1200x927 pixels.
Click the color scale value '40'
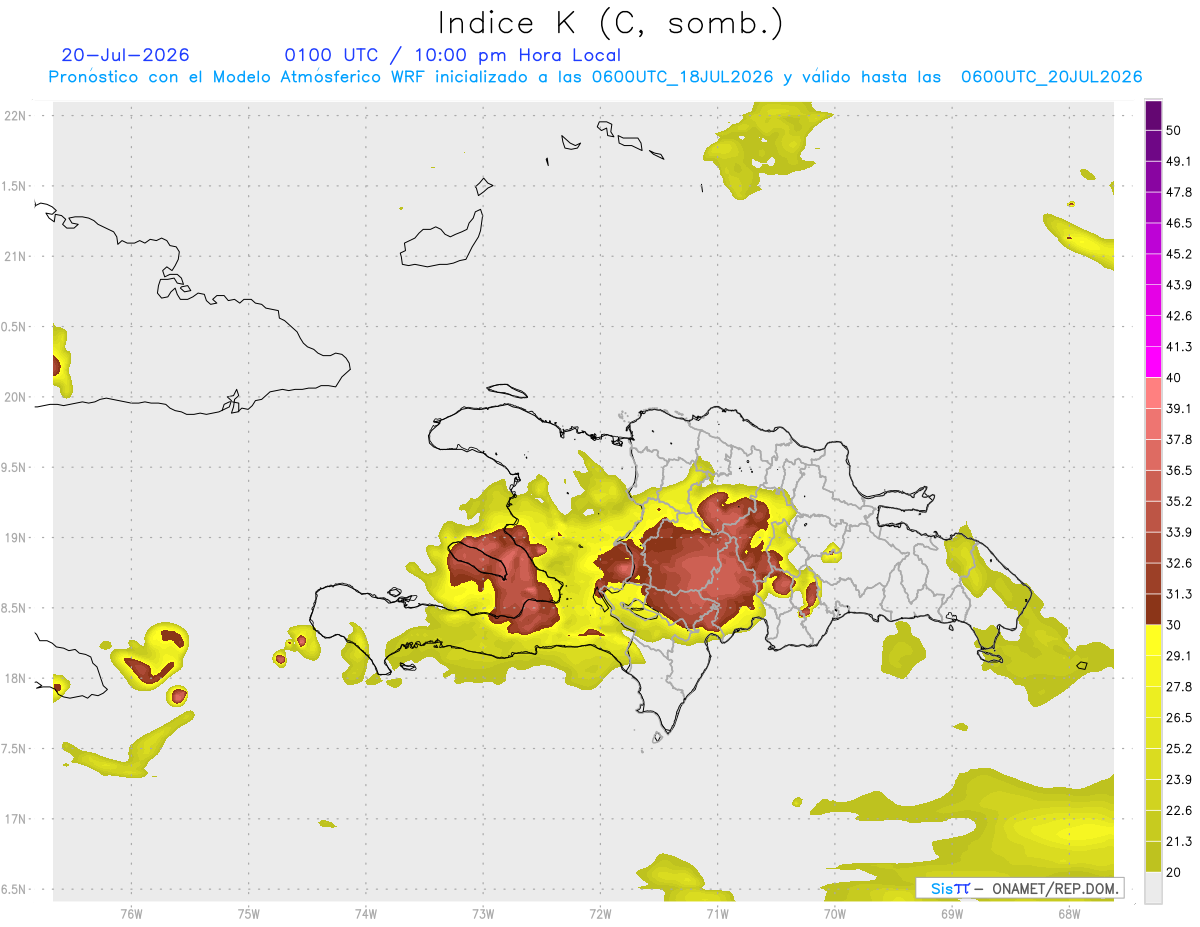[x=1174, y=378]
